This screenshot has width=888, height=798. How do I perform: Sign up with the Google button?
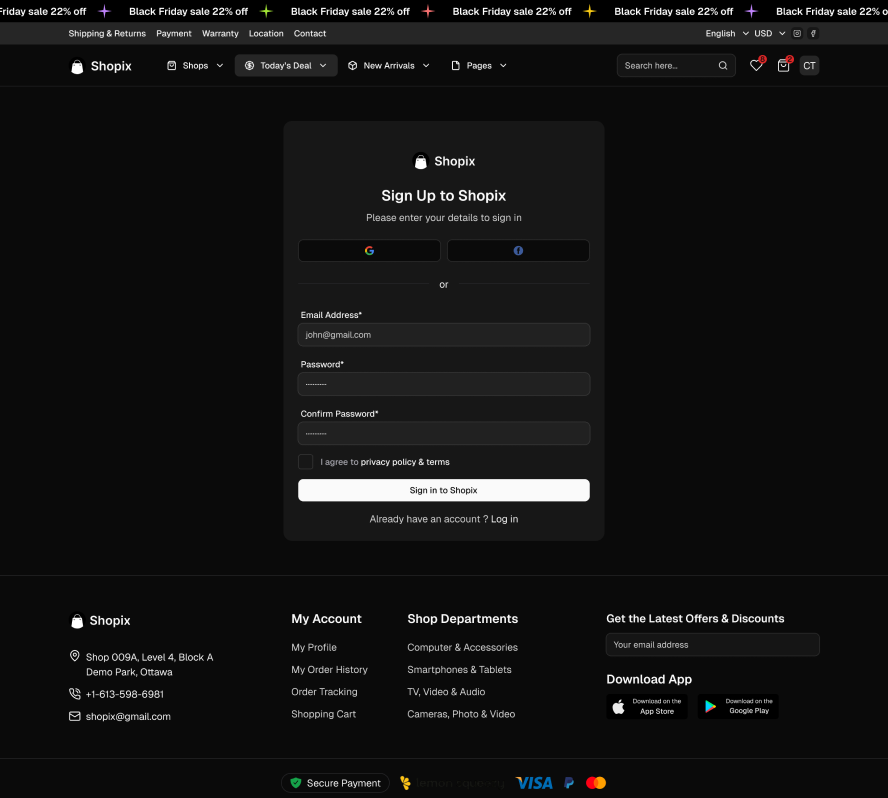[369, 251]
